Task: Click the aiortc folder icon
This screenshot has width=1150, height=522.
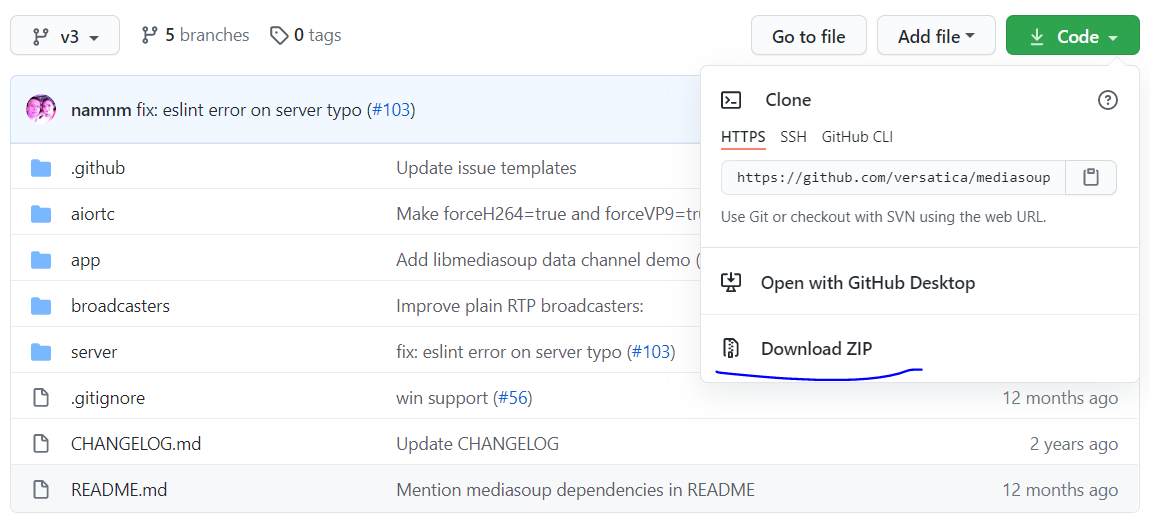Action: coord(41,214)
